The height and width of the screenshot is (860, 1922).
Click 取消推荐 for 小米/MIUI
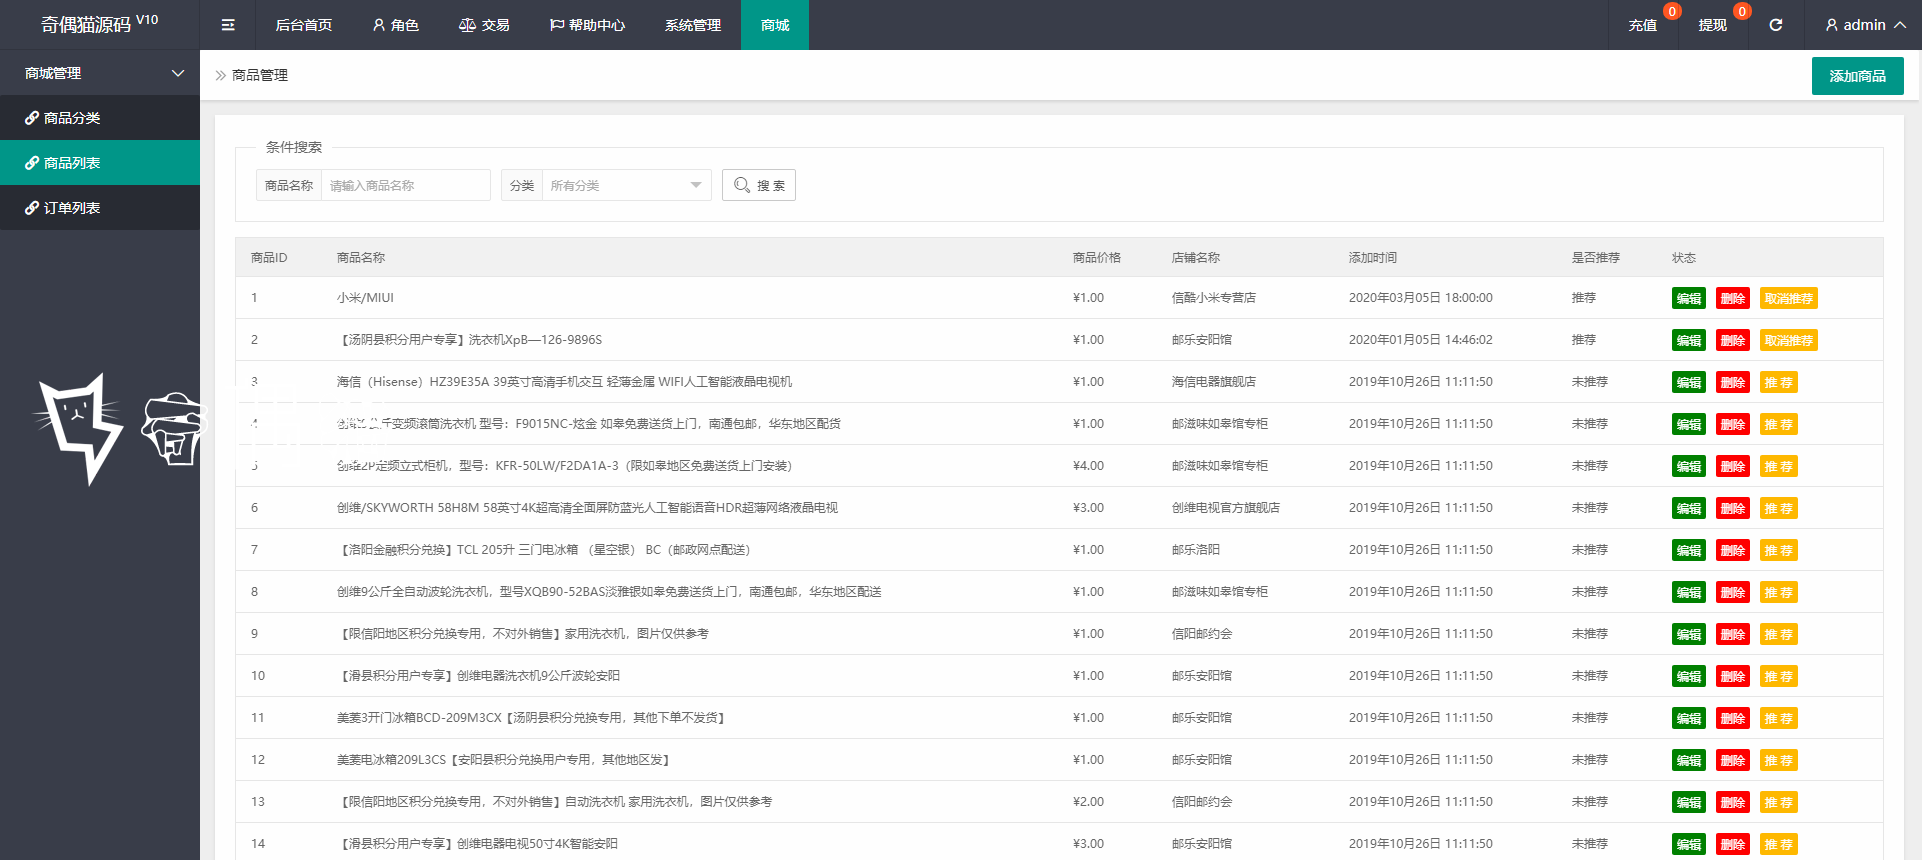(x=1789, y=298)
